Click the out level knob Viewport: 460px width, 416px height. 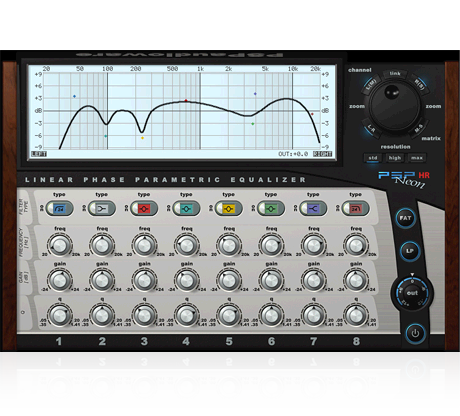[x=412, y=293]
